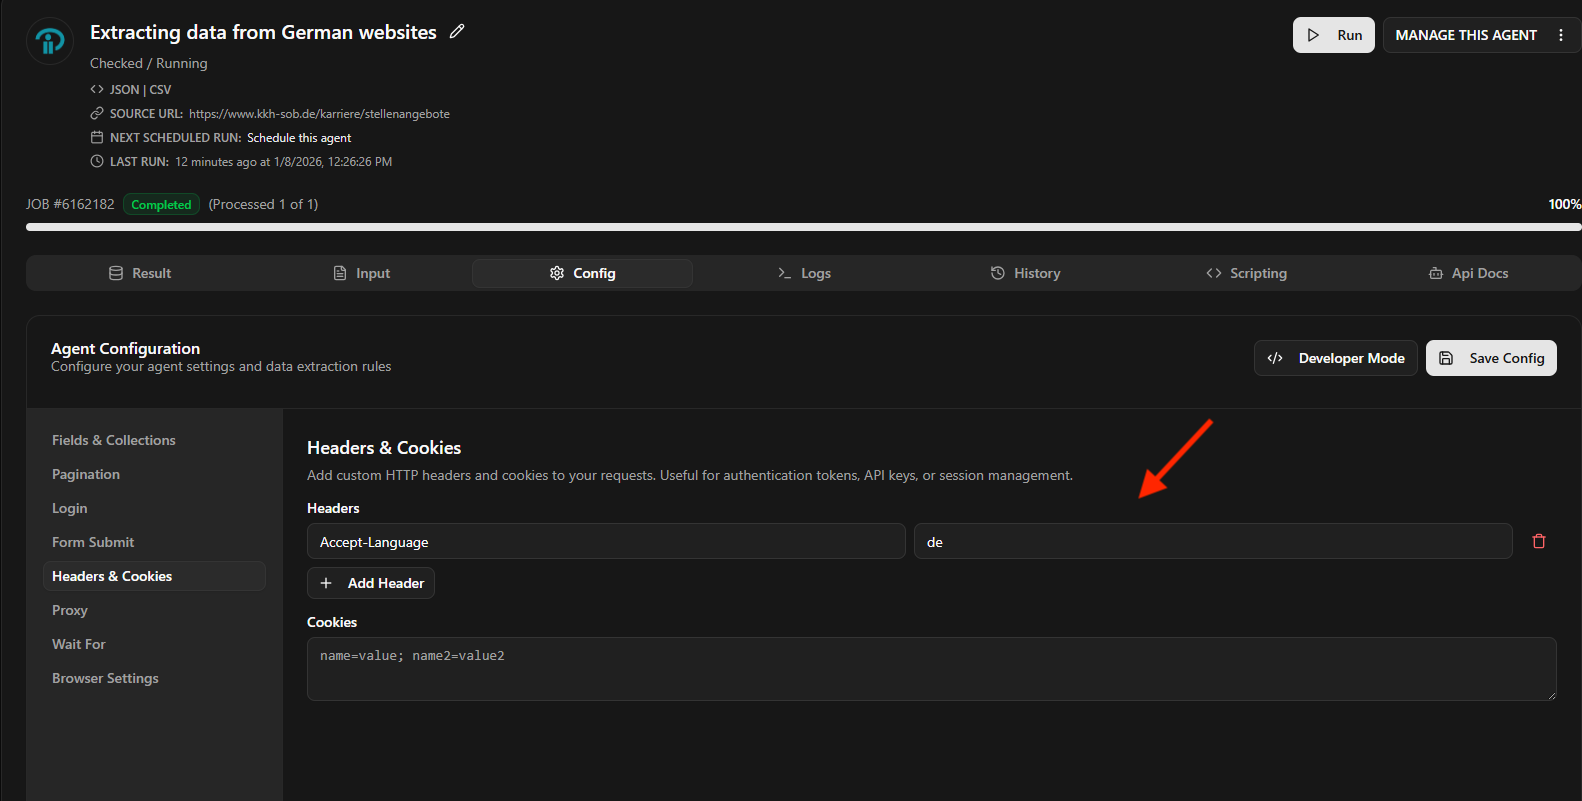Image resolution: width=1582 pixels, height=801 pixels.
Task: Go to the Api Docs tab
Action: [x=1468, y=273]
